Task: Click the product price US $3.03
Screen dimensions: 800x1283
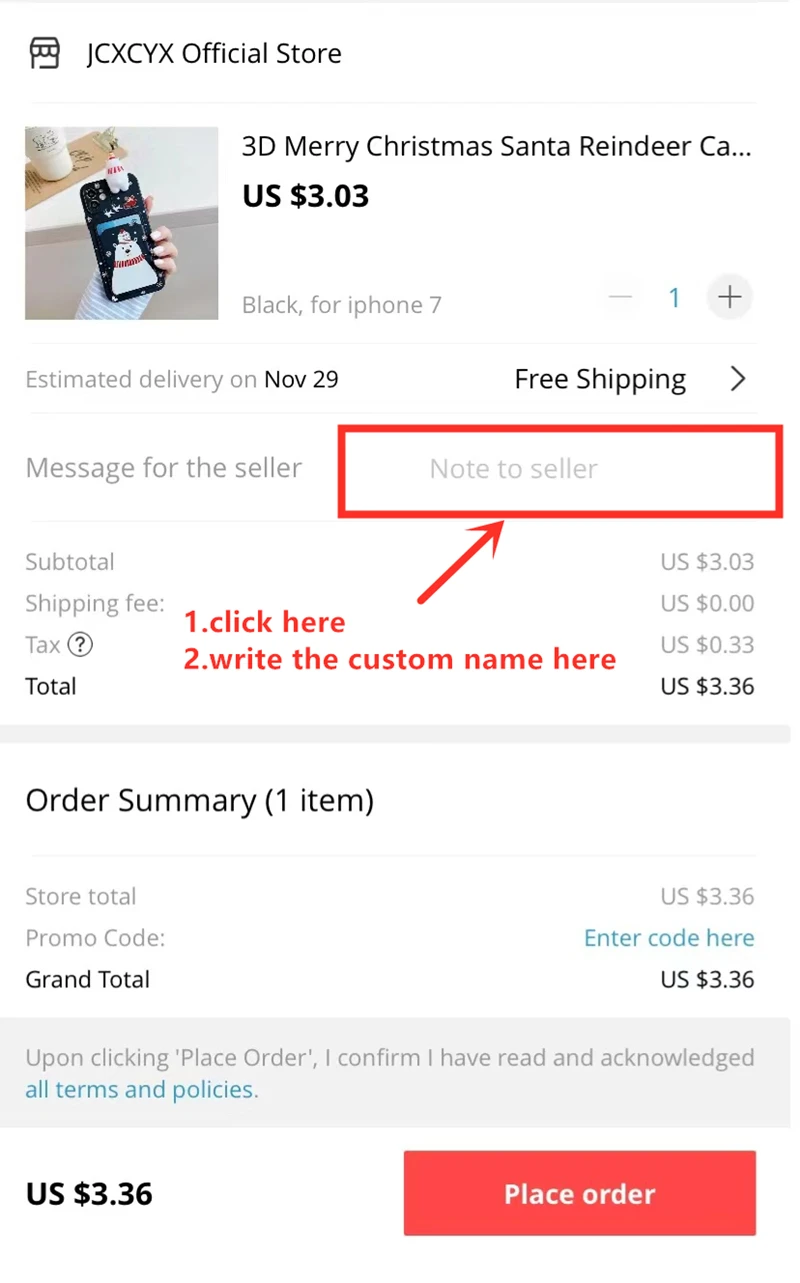Action: coord(306,195)
